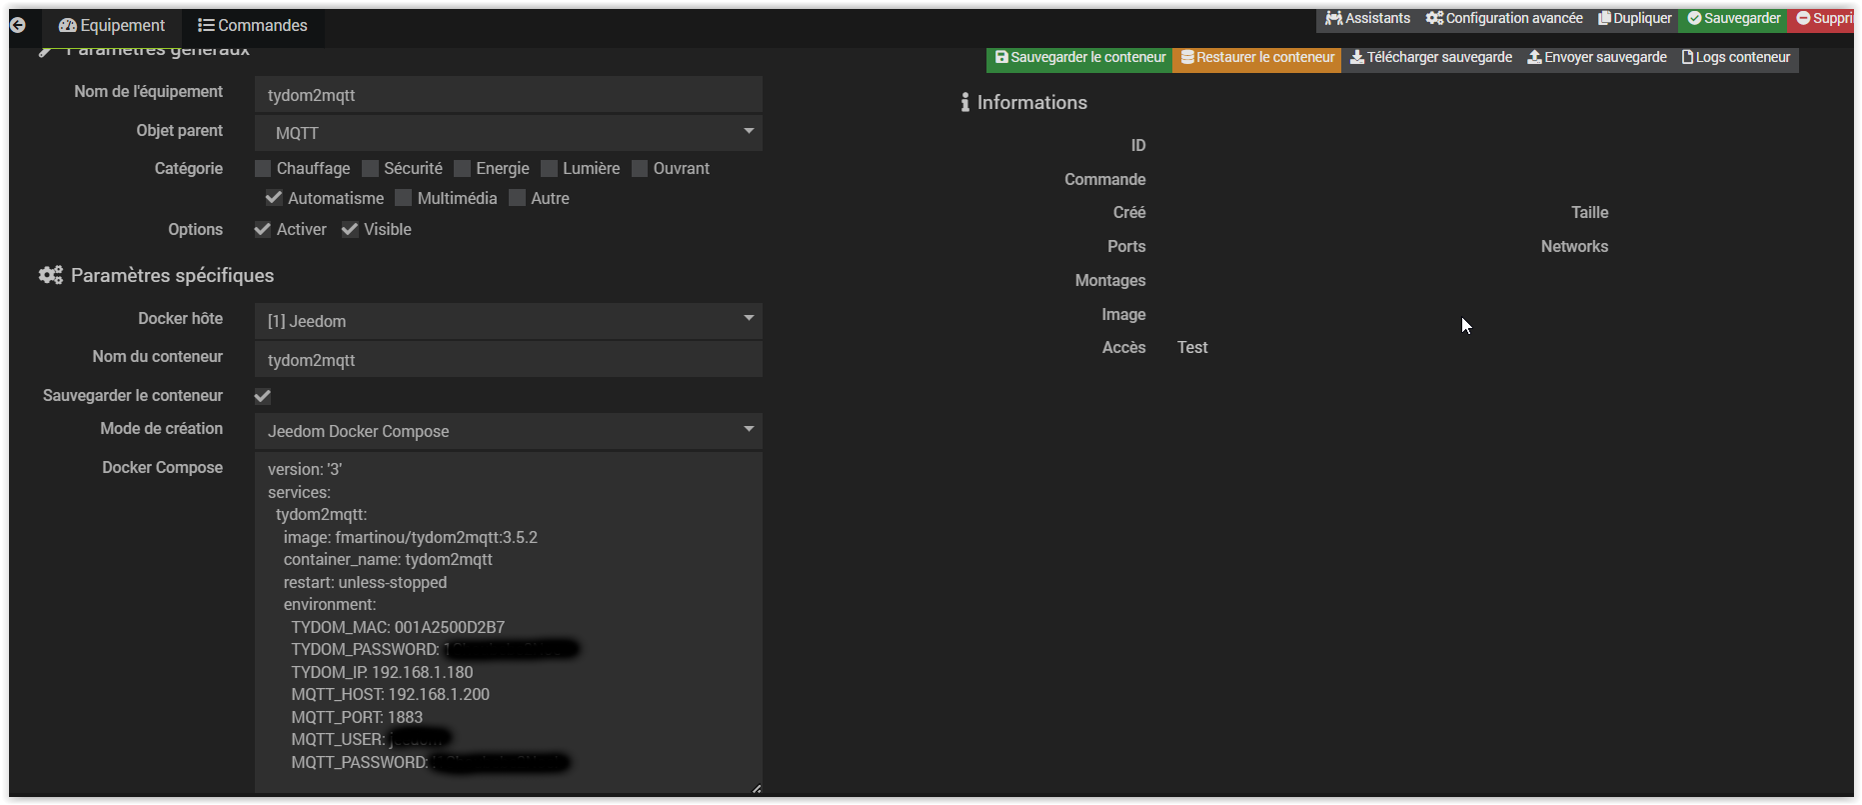This screenshot has height=805, width=1862.
Task: Toggle the Ouvrant category checkbox
Action: click(640, 168)
